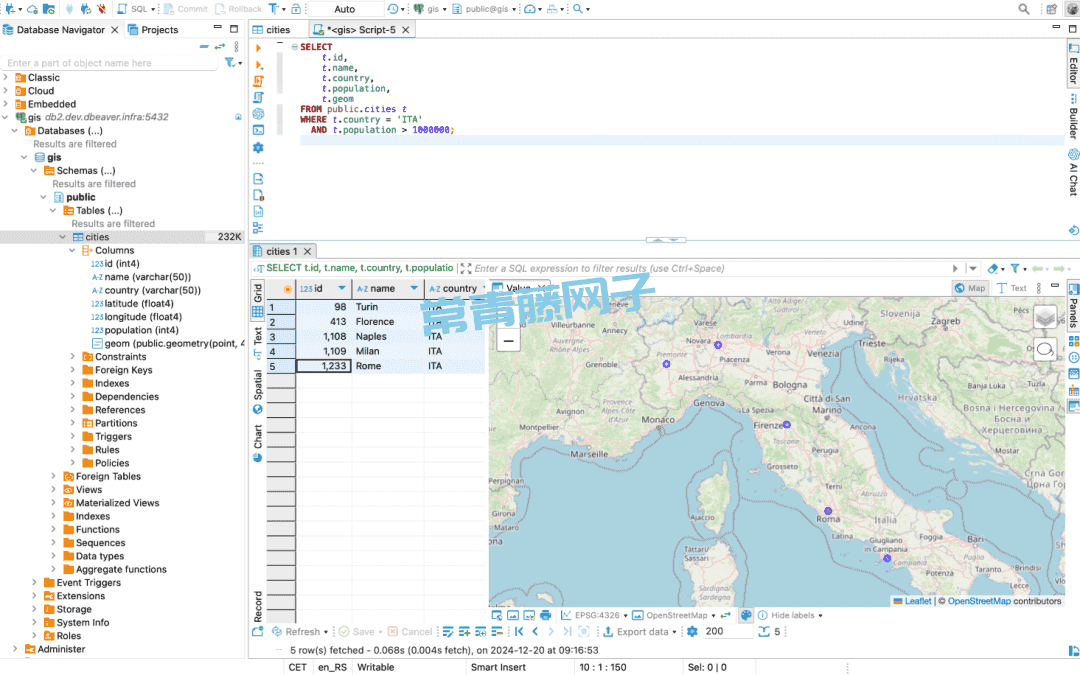Switch to the Projects tab

pyautogui.click(x=153, y=30)
